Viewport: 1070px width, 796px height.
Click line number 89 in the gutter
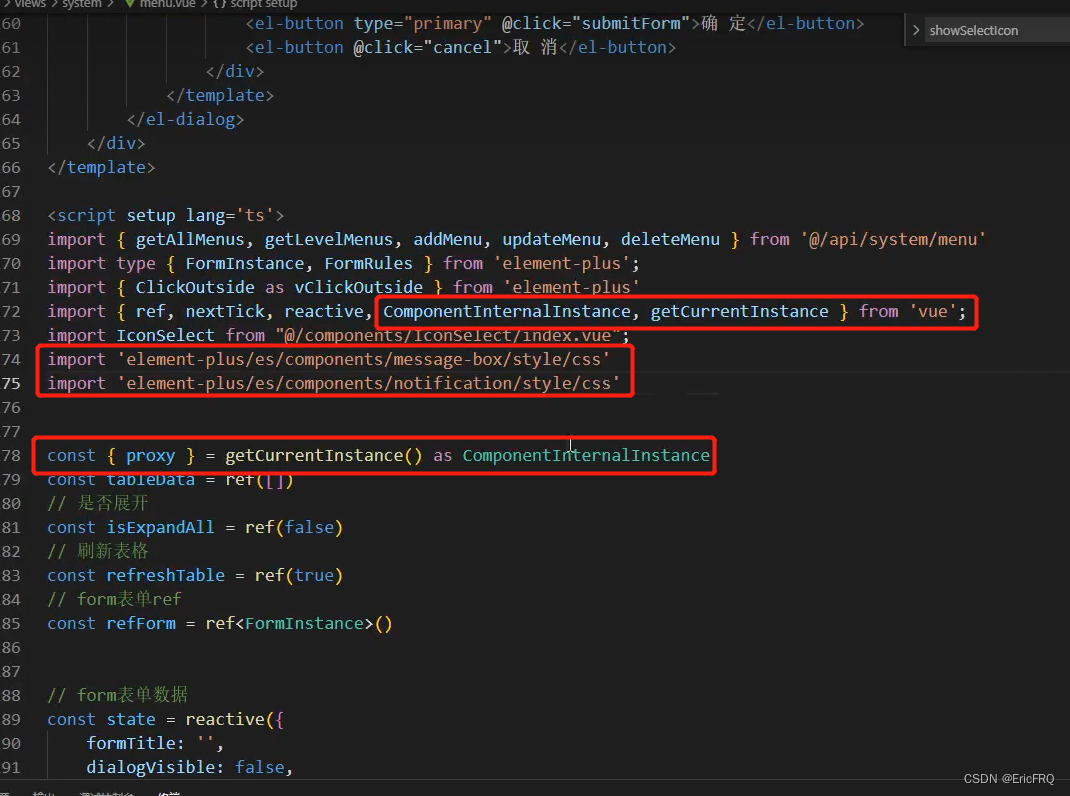(11, 720)
